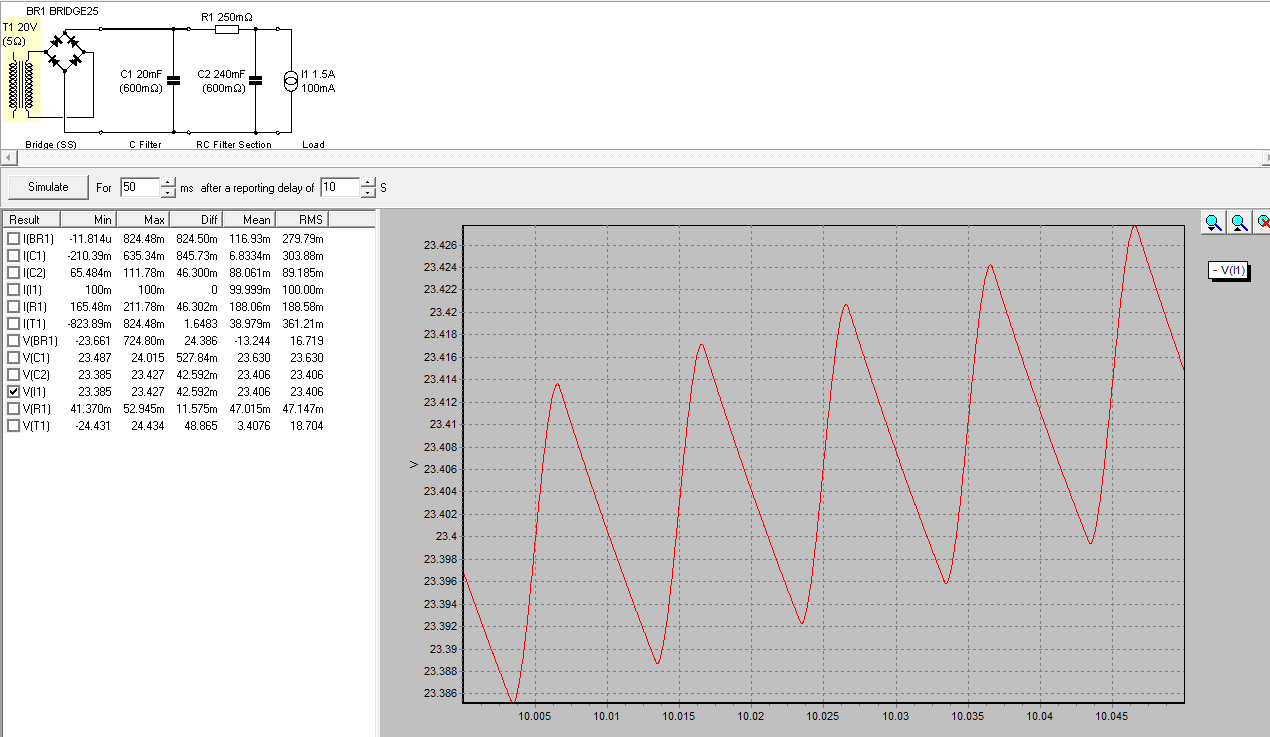
Task: Enable the I(I1) trace checkbox
Action: 13,290
